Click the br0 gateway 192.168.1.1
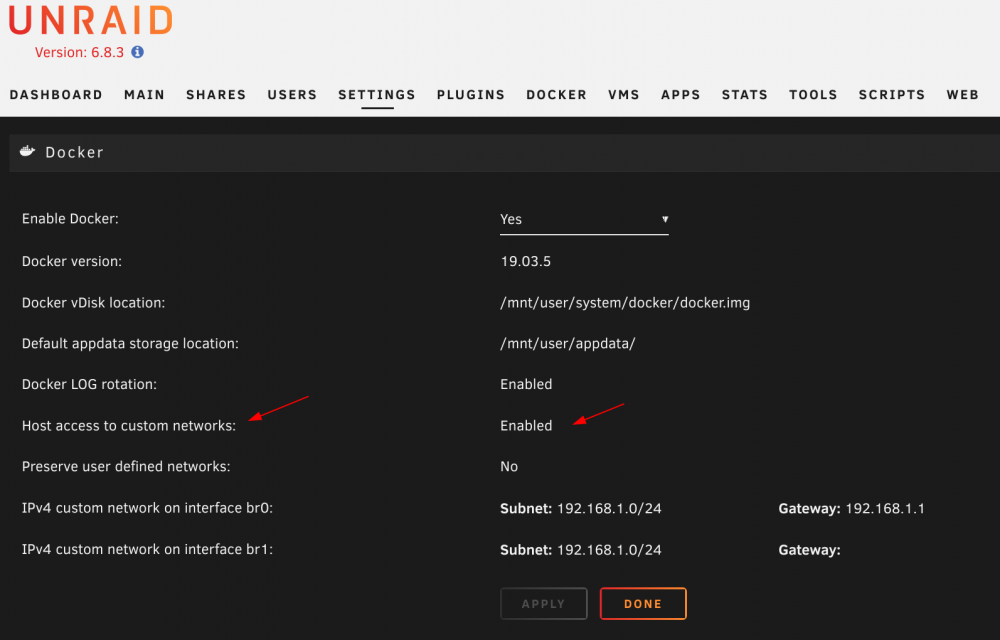 (885, 509)
